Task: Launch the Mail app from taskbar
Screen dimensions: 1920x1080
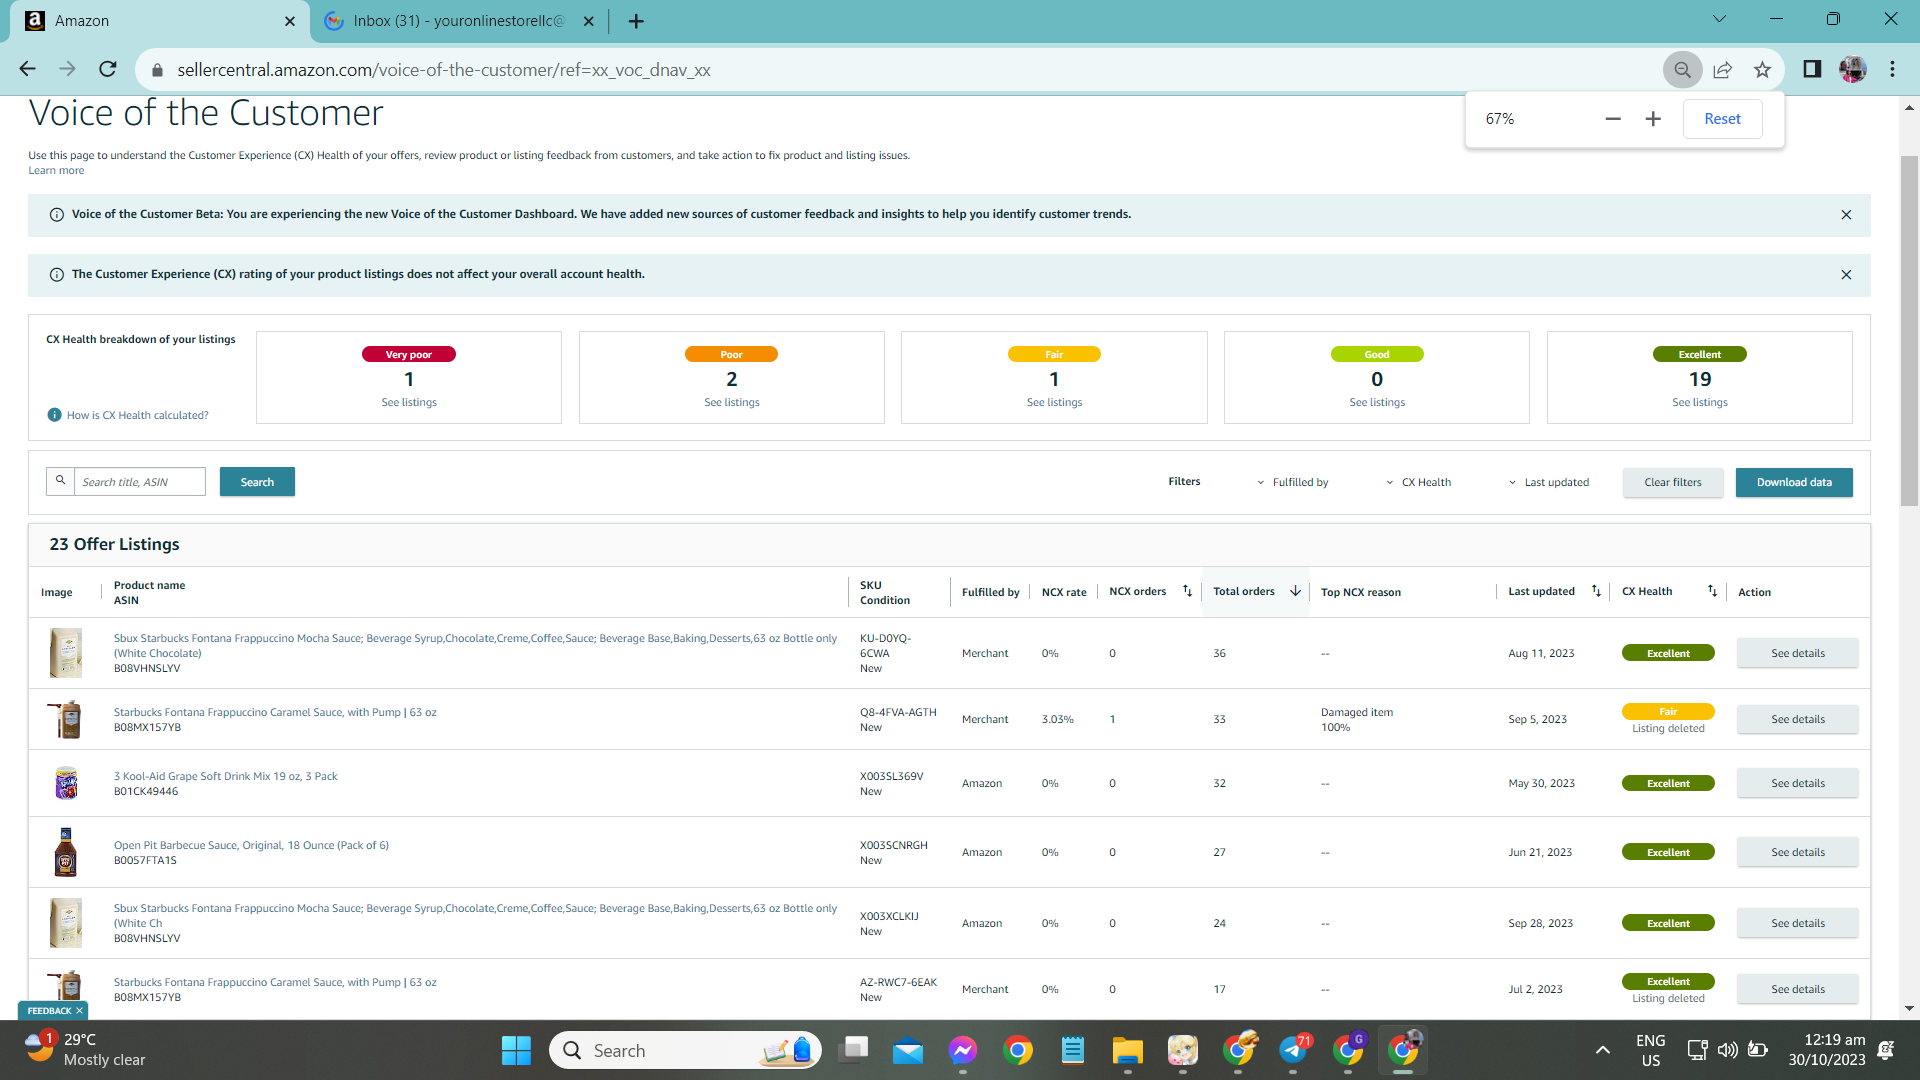Action: (908, 1050)
